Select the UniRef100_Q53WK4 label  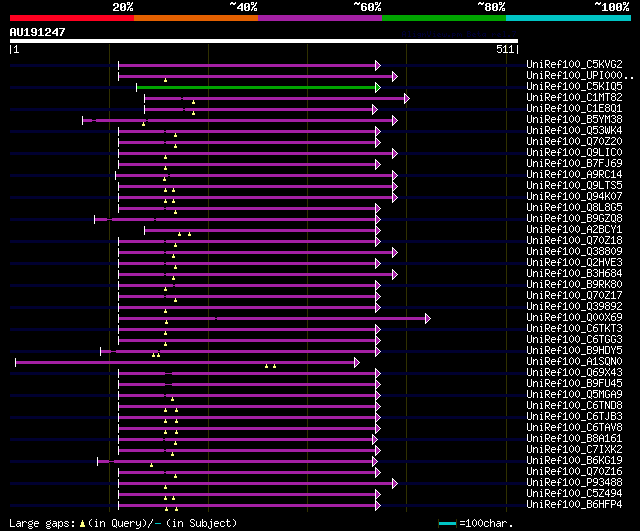(x=574, y=131)
